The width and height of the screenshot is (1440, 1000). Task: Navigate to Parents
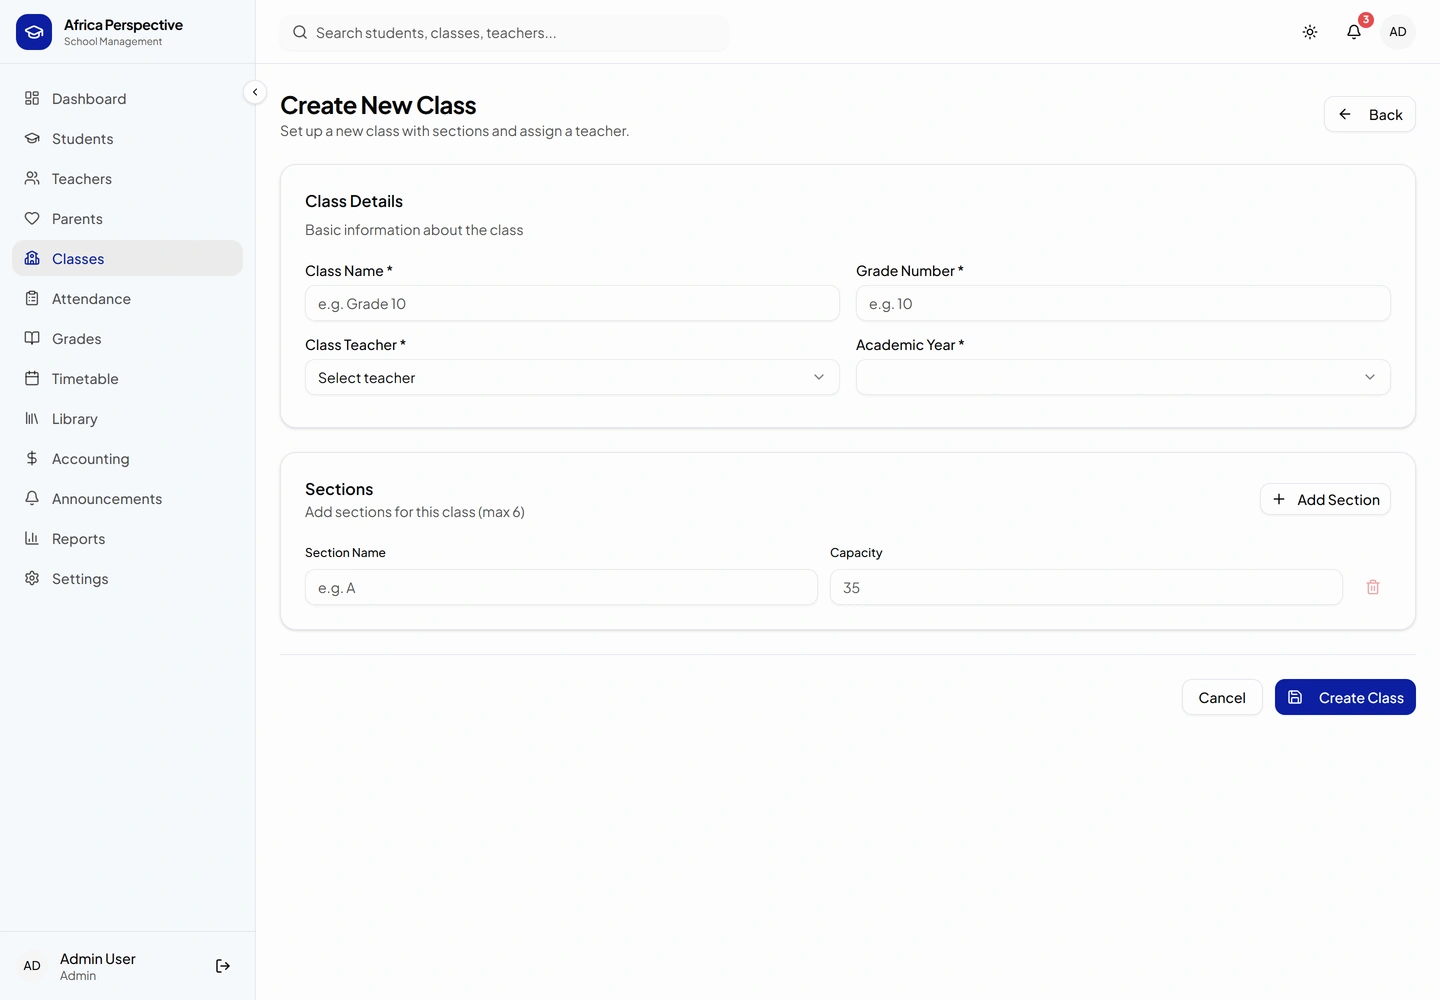click(127, 218)
